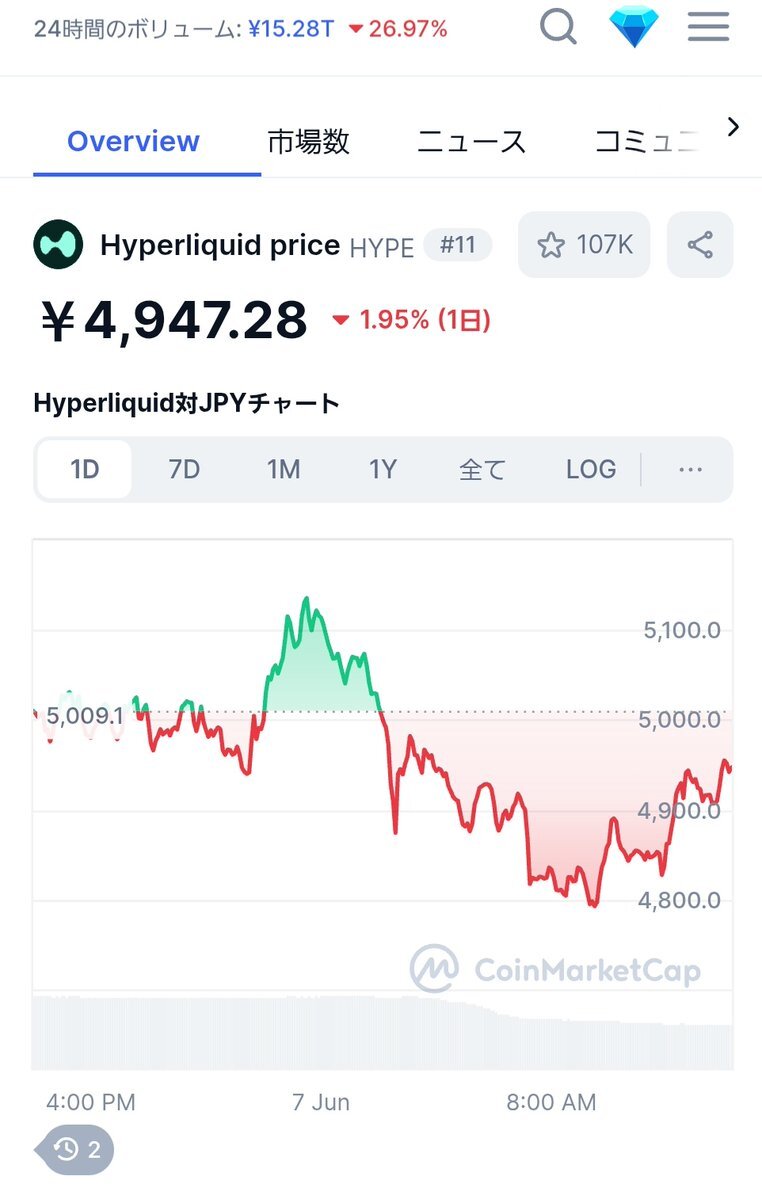Image resolution: width=762 pixels, height=1199 pixels.
Task: Select the 全て time range
Action: (482, 469)
